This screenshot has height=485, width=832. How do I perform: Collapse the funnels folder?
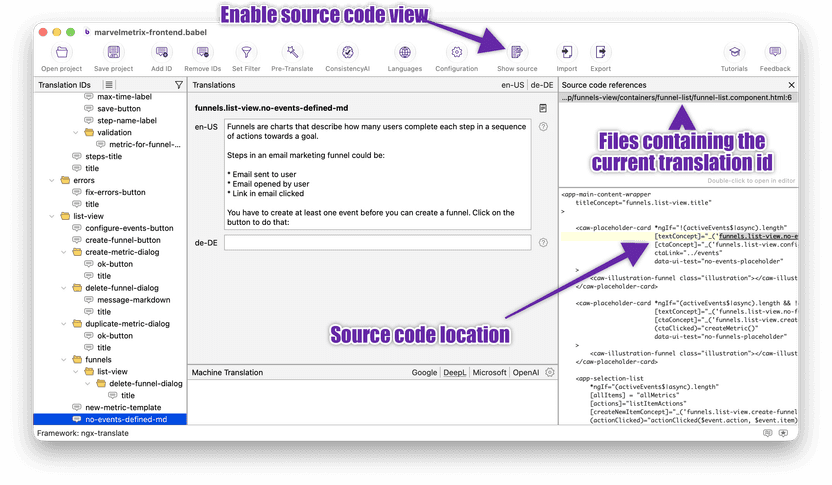tap(64, 360)
